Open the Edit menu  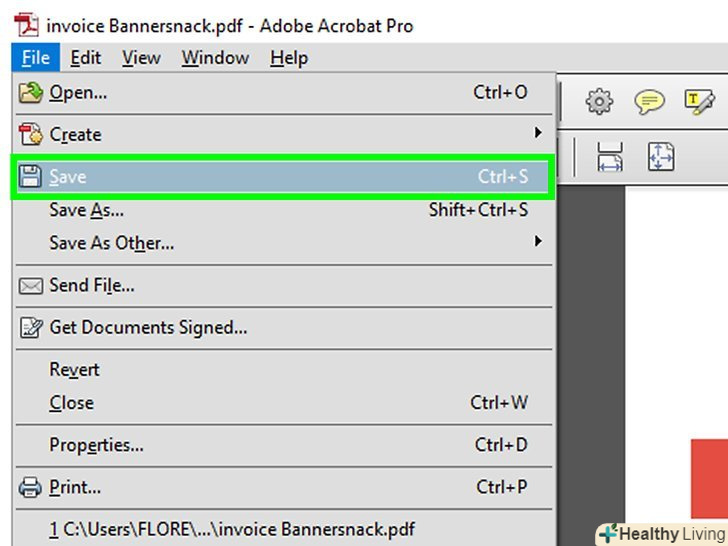86,58
